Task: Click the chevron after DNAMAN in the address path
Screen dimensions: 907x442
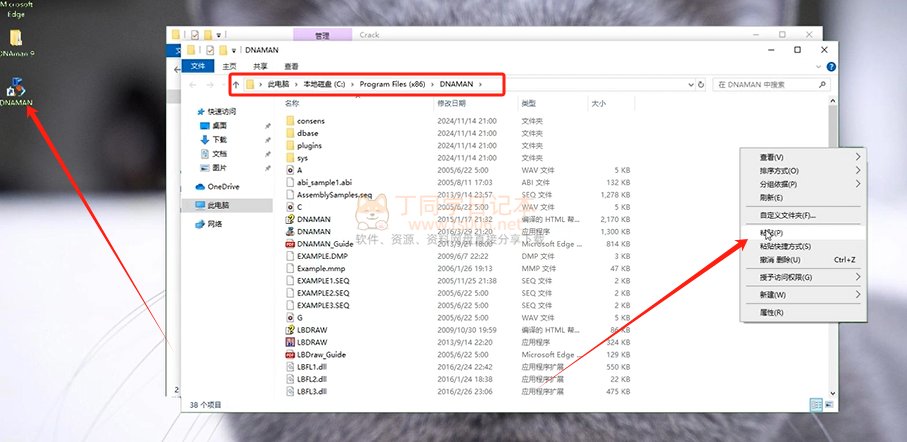Action: (480, 84)
